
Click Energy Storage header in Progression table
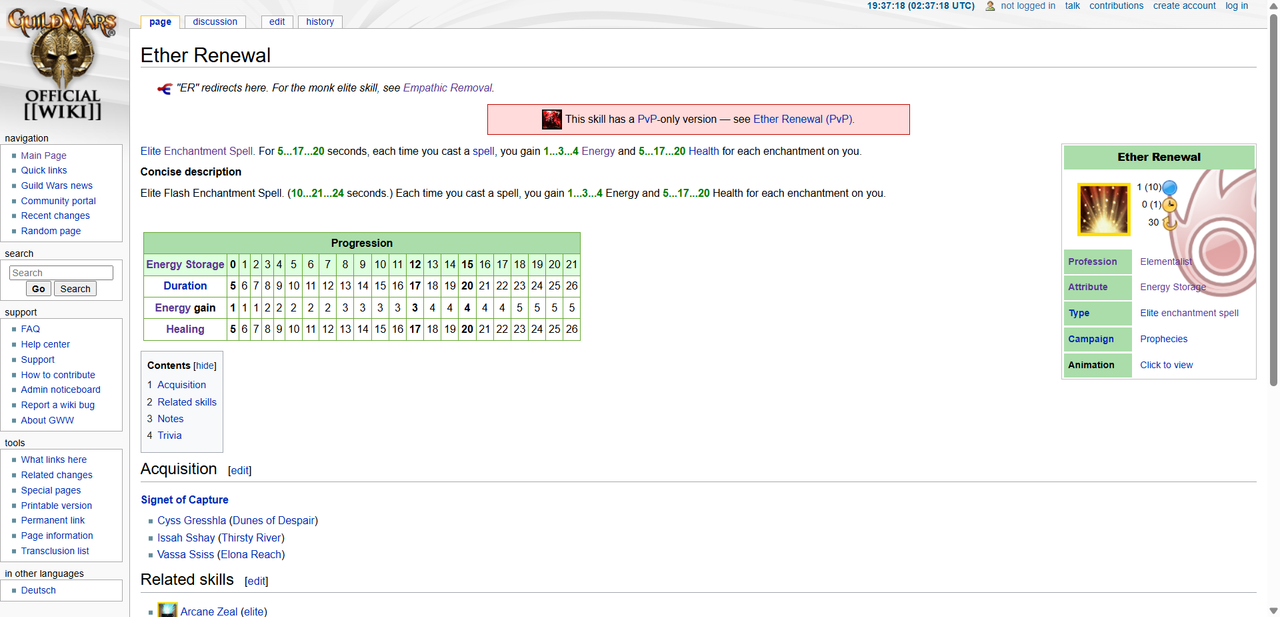[185, 265]
